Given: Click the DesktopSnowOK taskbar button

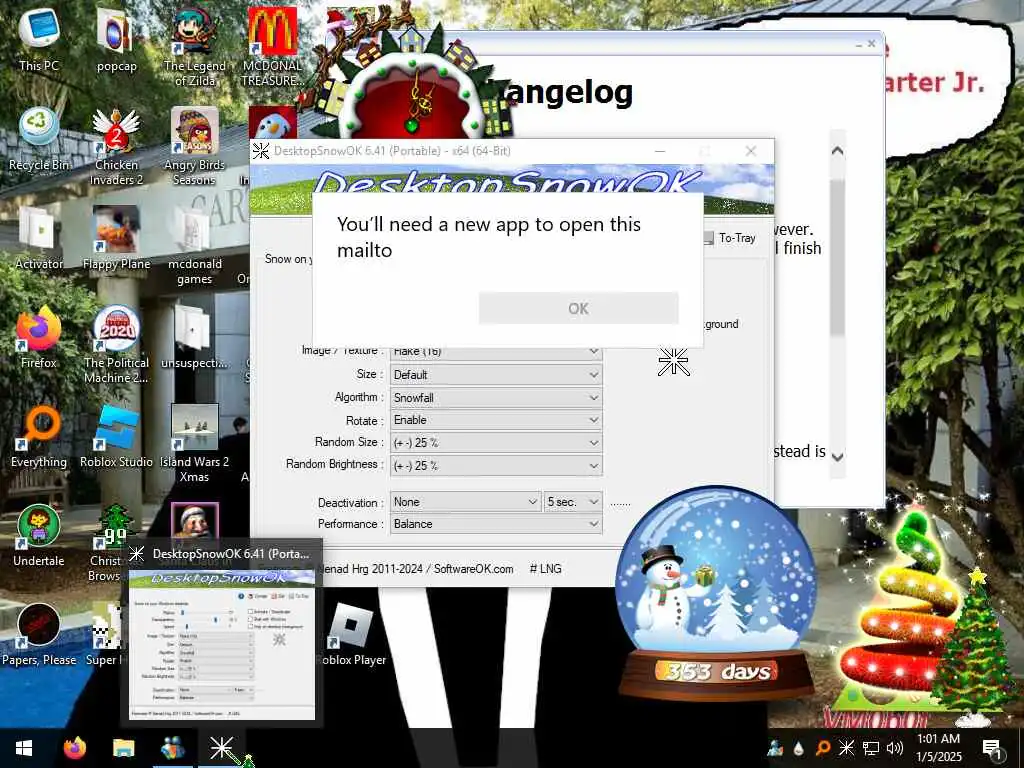Looking at the screenshot, I should tap(221, 748).
